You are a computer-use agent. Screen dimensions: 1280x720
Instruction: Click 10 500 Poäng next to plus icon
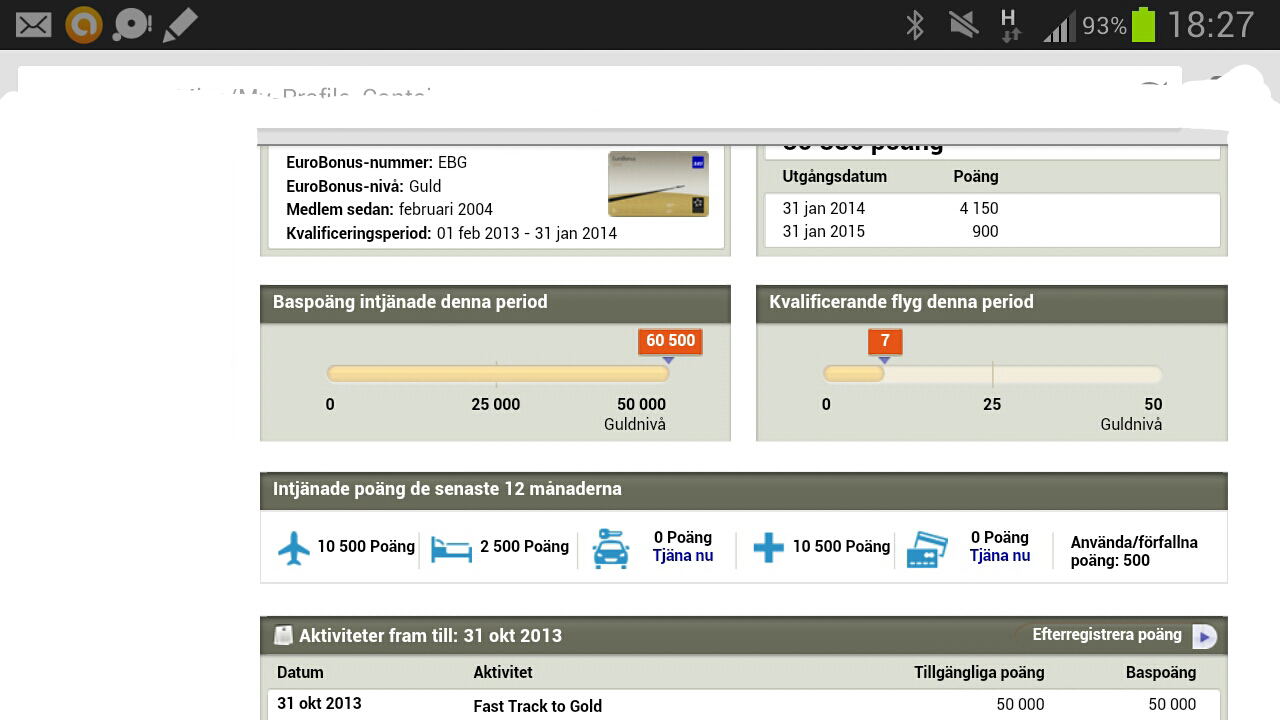[x=841, y=546]
